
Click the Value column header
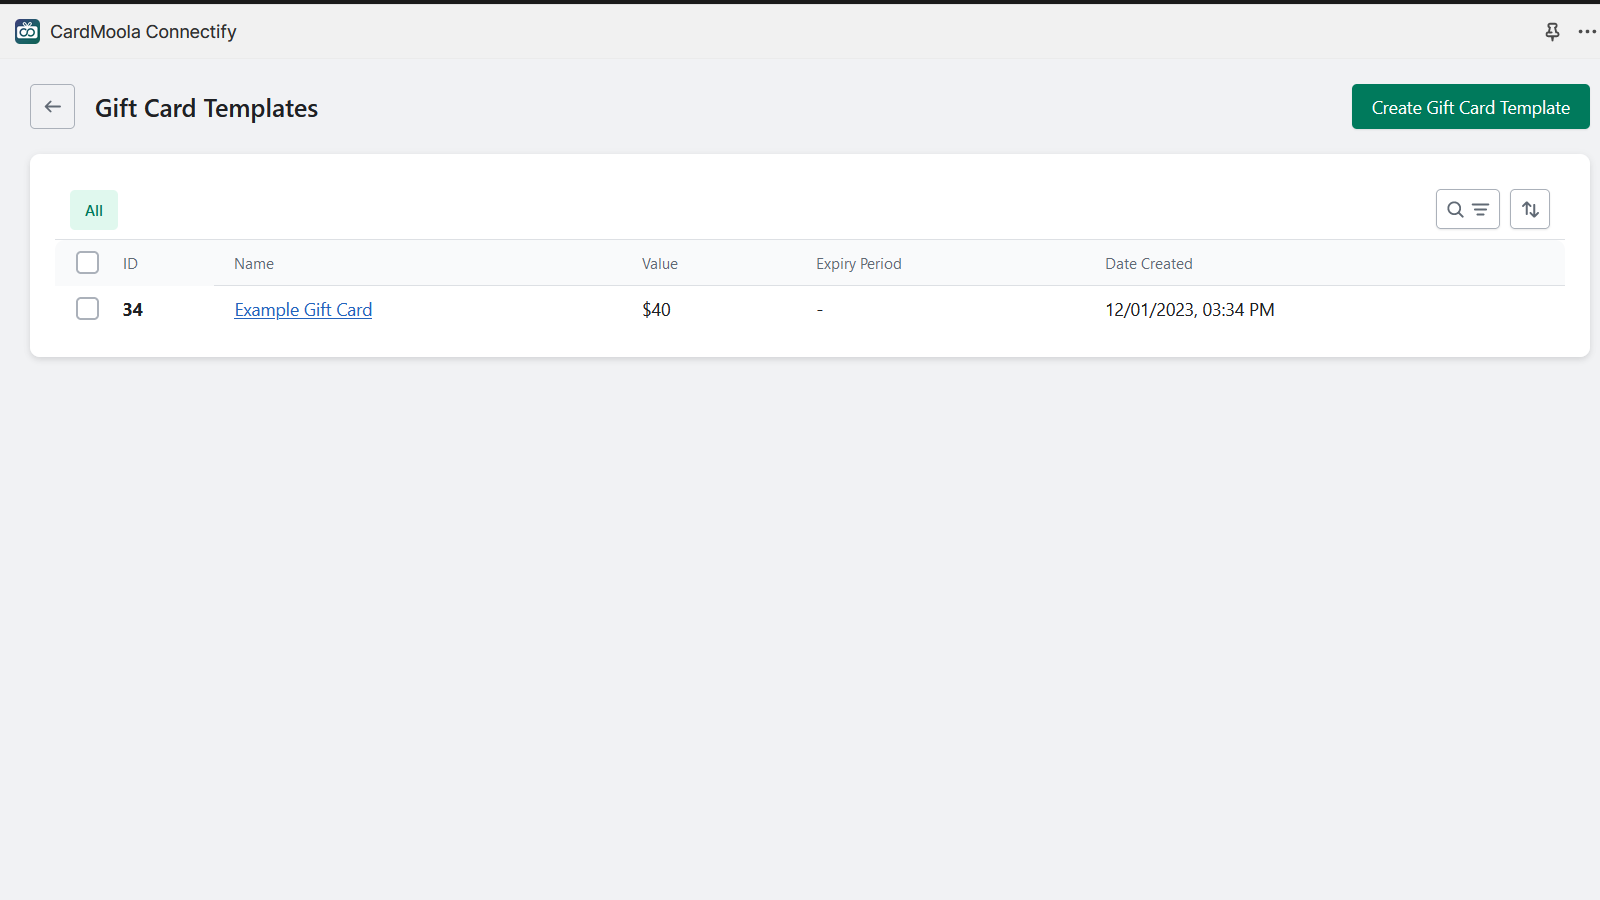[660, 264]
